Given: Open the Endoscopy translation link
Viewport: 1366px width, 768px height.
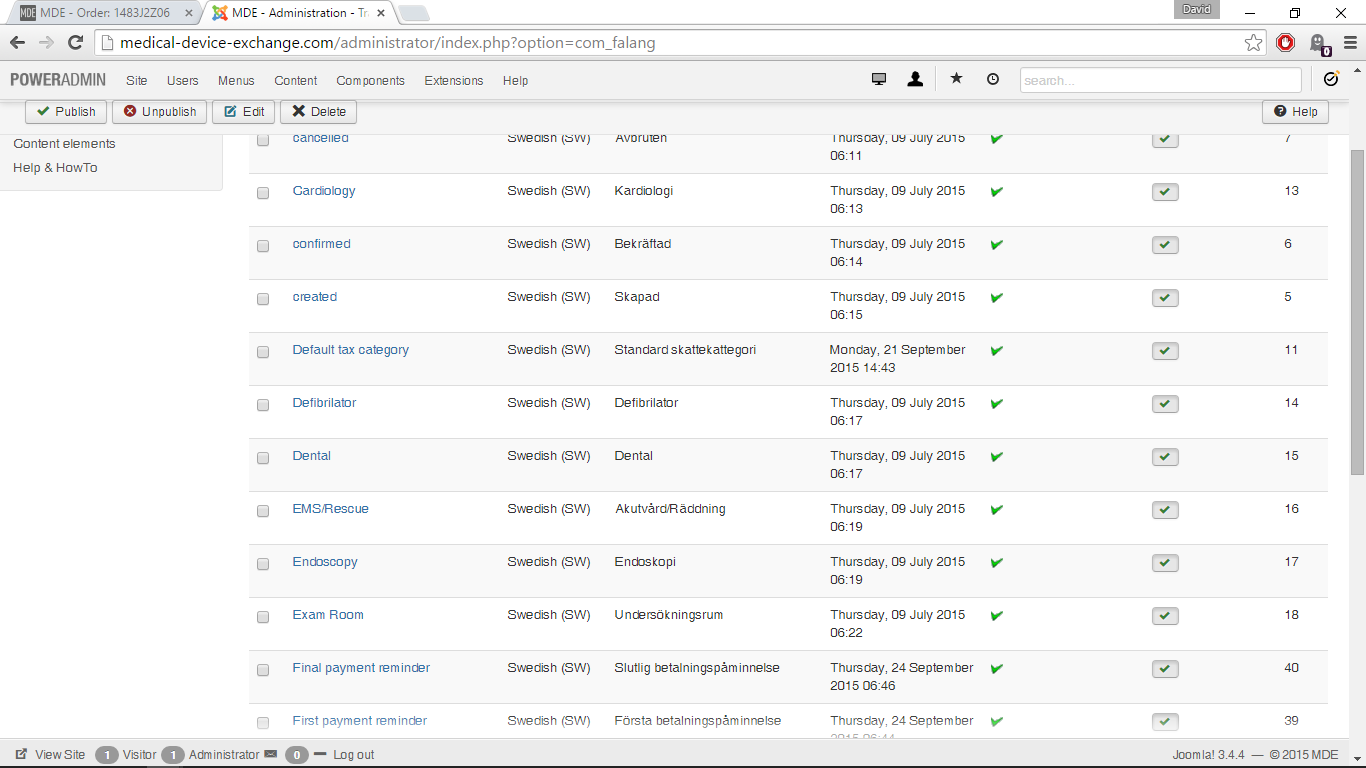Looking at the screenshot, I should coord(325,562).
